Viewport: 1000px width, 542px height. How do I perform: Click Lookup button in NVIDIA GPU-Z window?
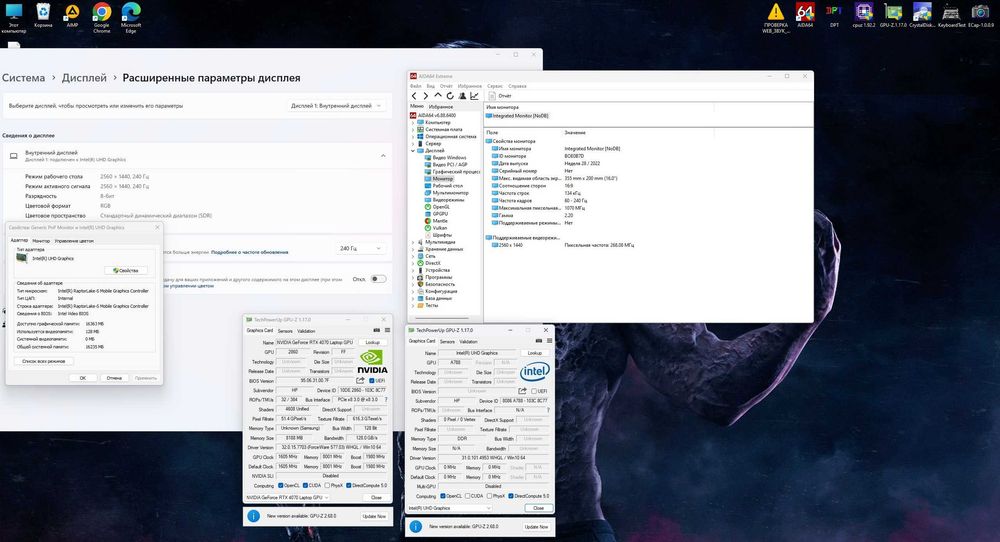point(372,342)
